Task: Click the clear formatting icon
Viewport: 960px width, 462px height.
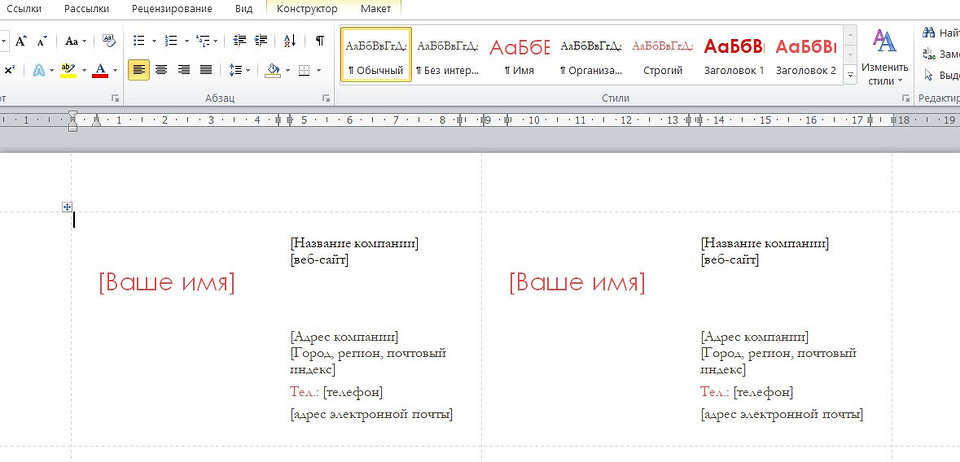Action: pos(109,41)
